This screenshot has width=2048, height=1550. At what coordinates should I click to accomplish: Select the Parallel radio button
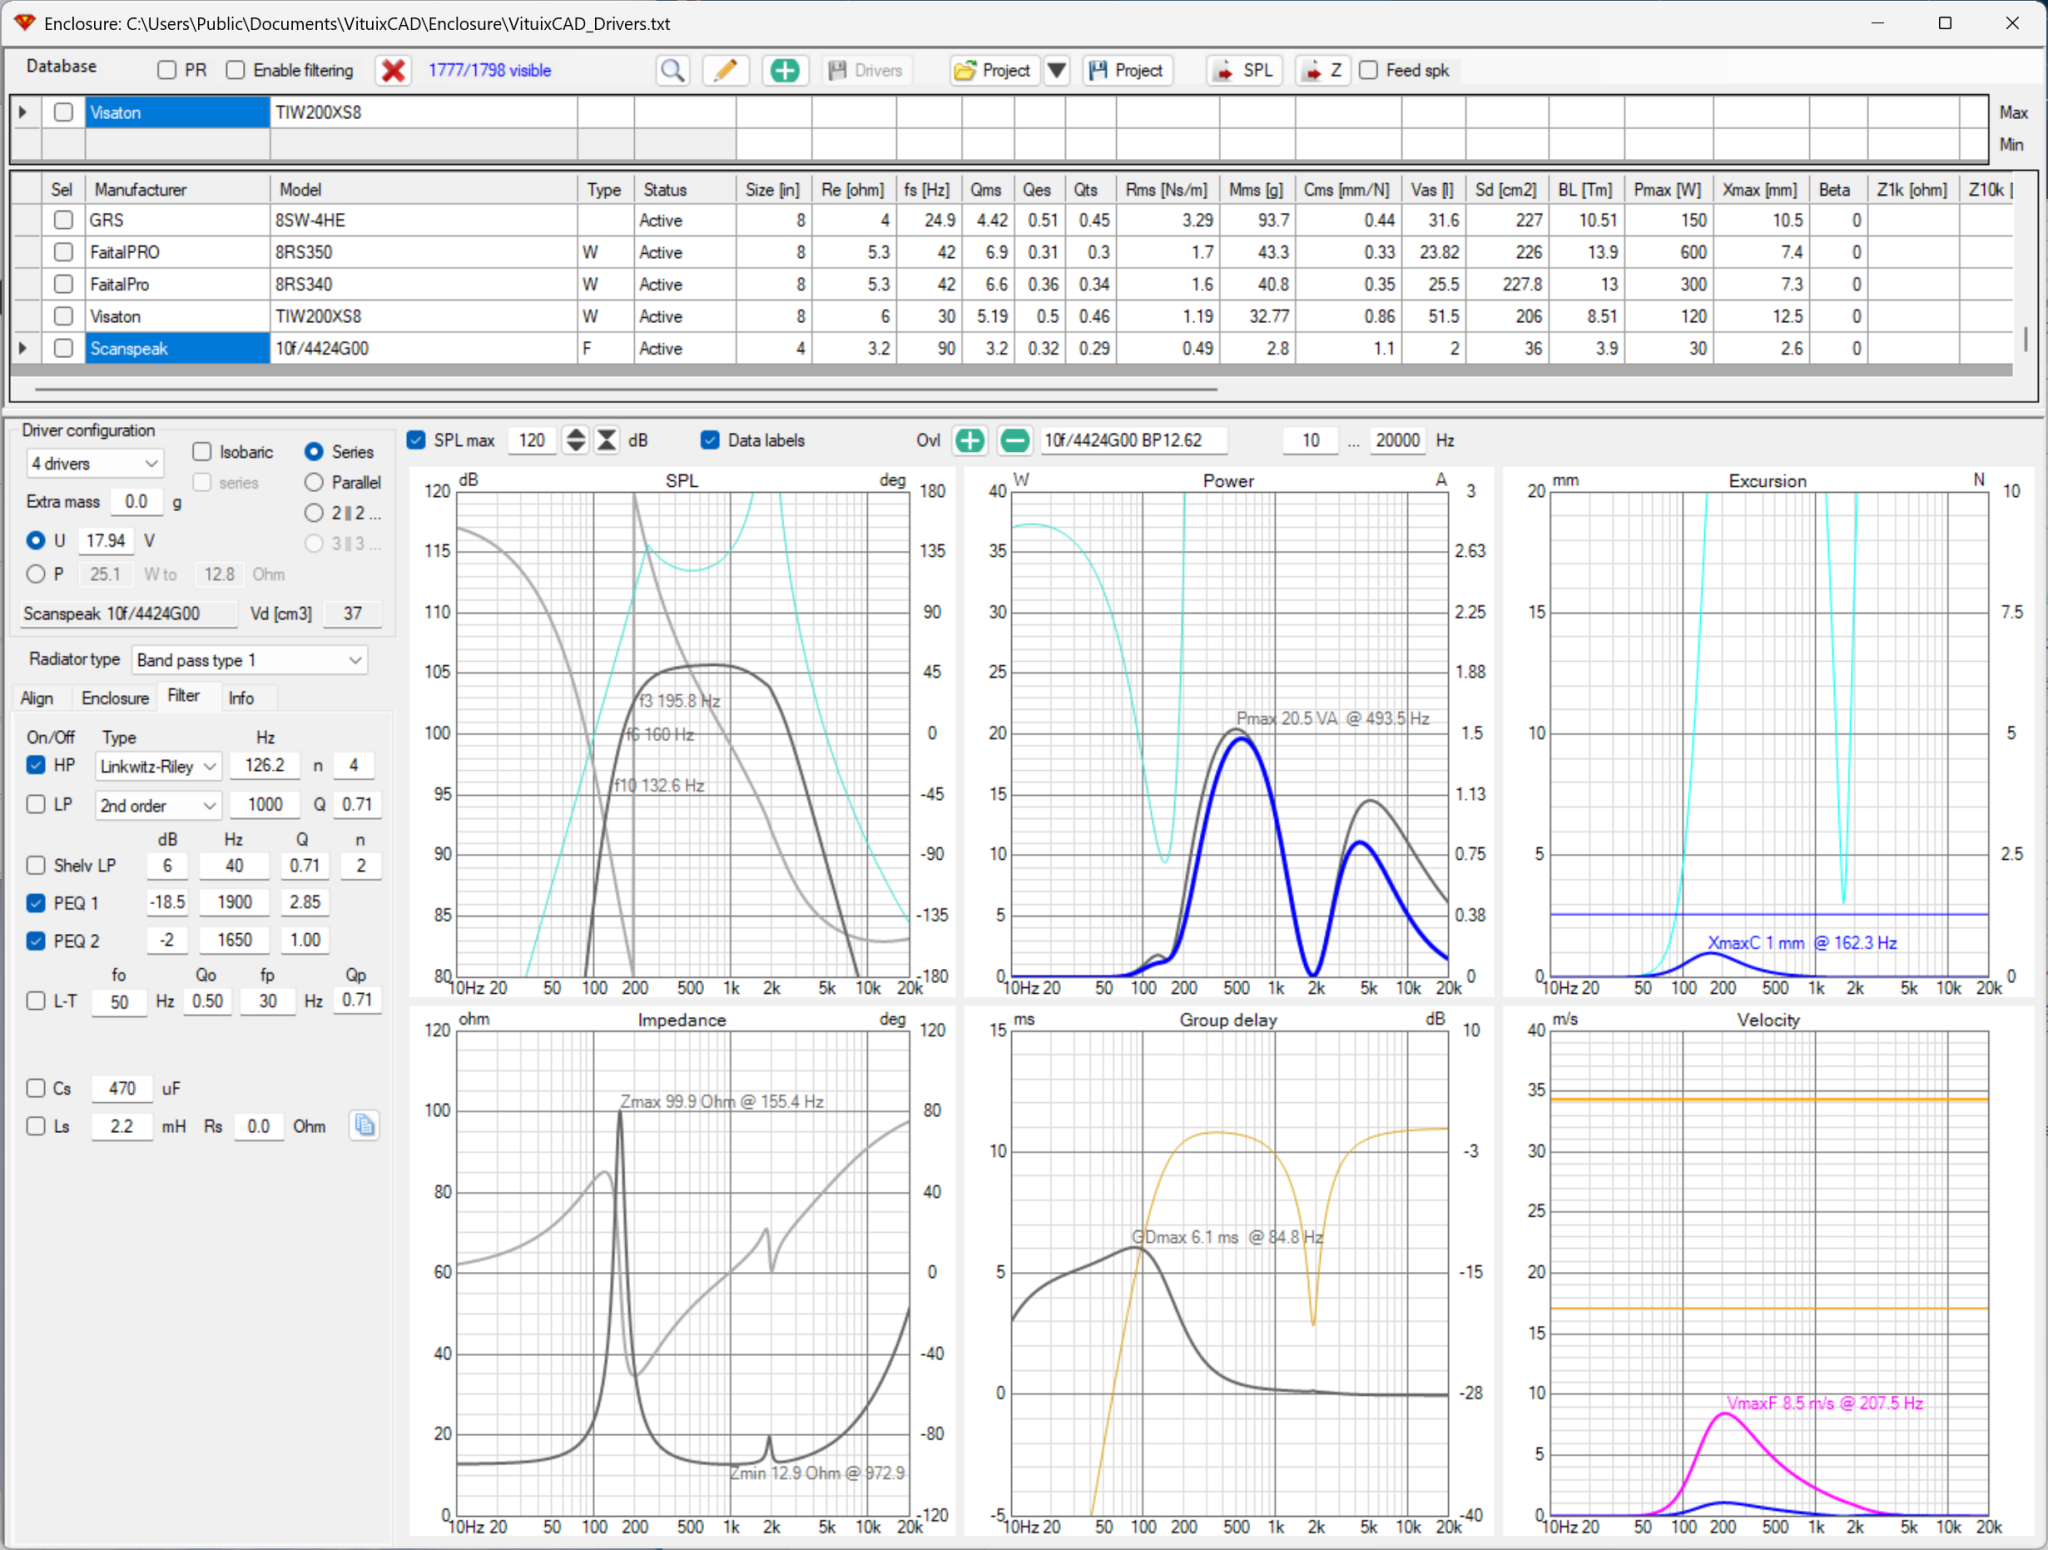tap(314, 483)
